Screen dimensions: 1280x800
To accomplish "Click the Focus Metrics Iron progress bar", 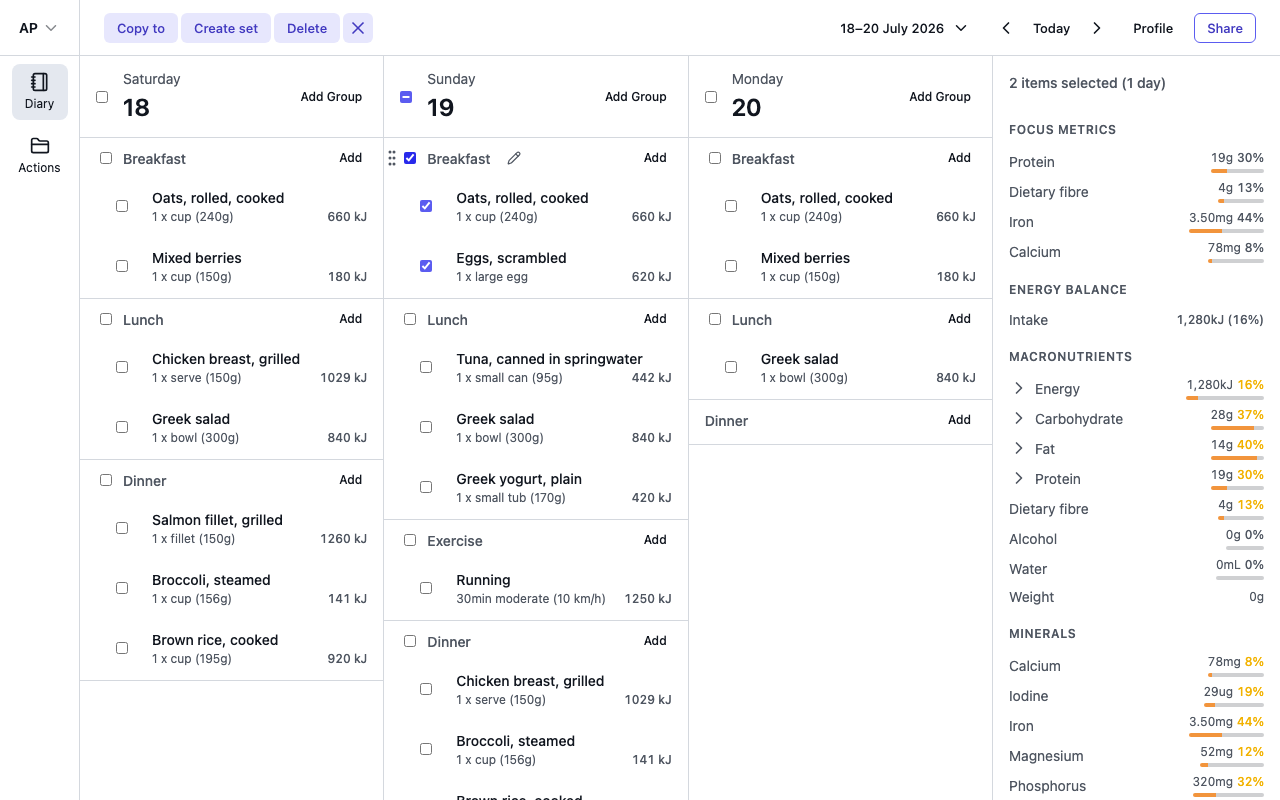I will pos(1226,231).
